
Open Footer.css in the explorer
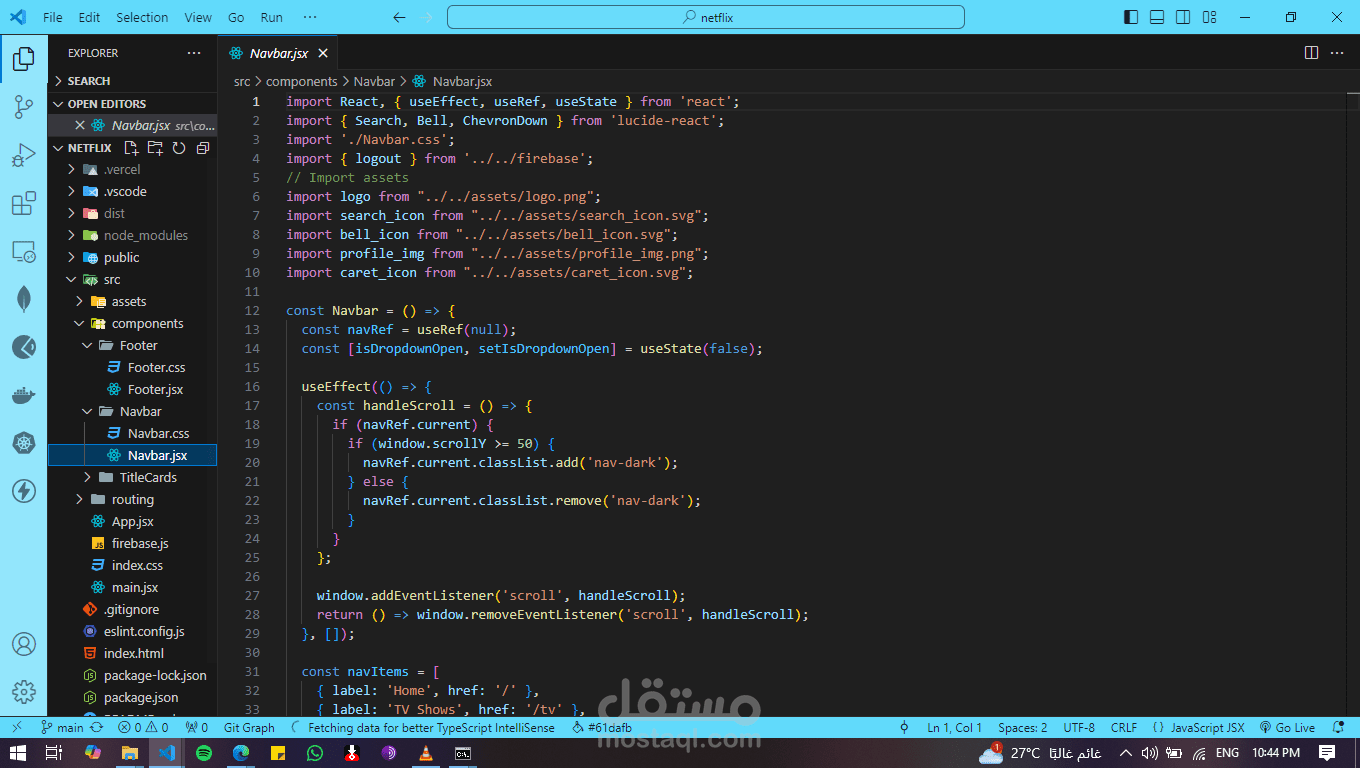(132, 368)
